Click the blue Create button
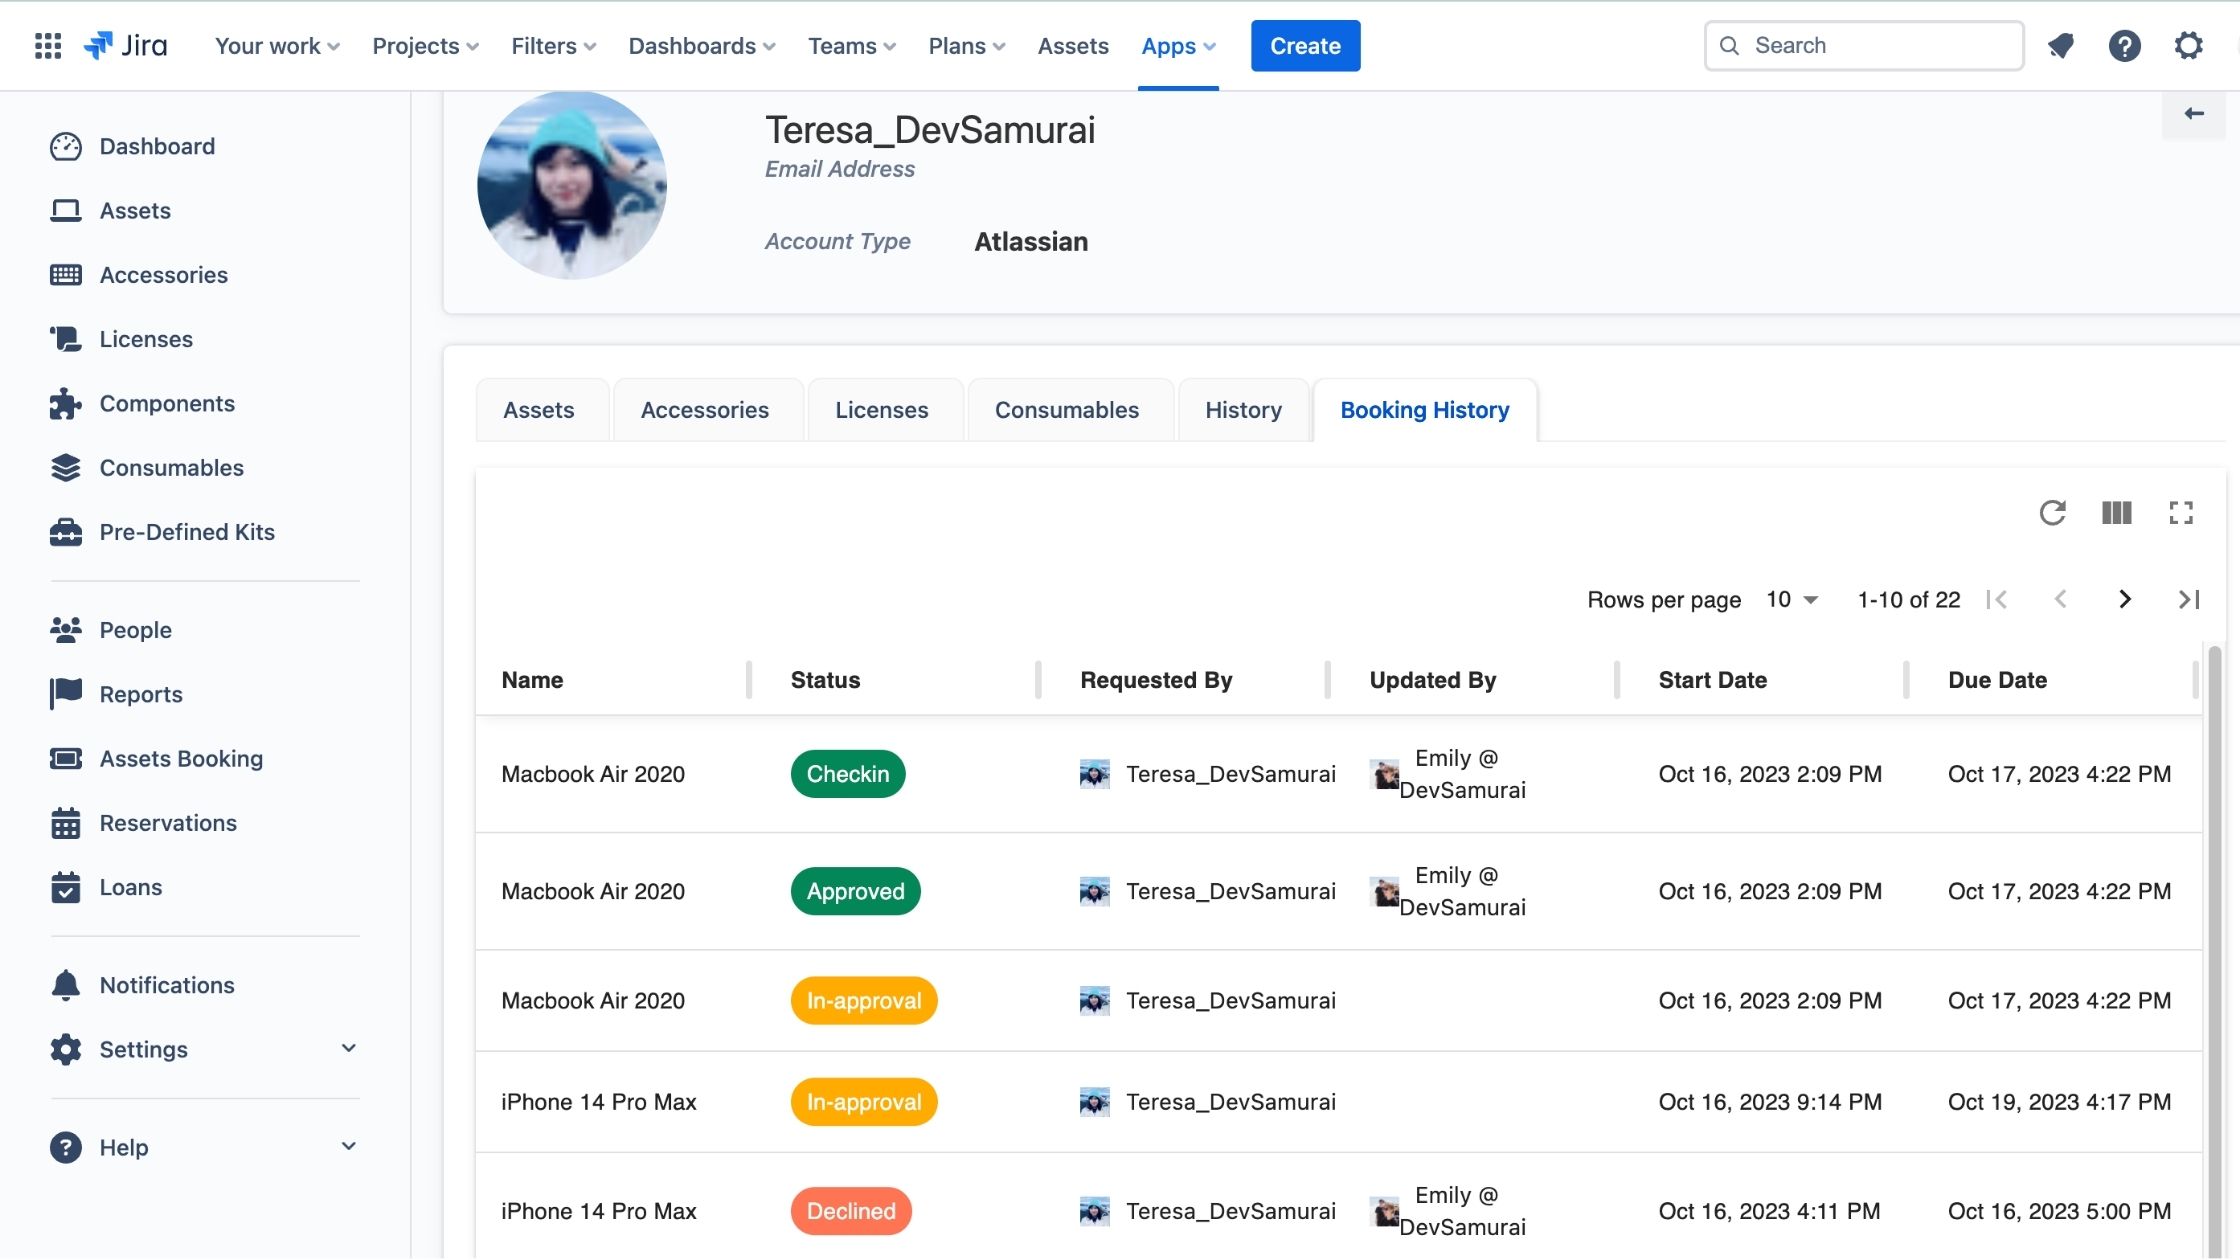Screen dimensions: 2240x1260 click(x=1305, y=46)
